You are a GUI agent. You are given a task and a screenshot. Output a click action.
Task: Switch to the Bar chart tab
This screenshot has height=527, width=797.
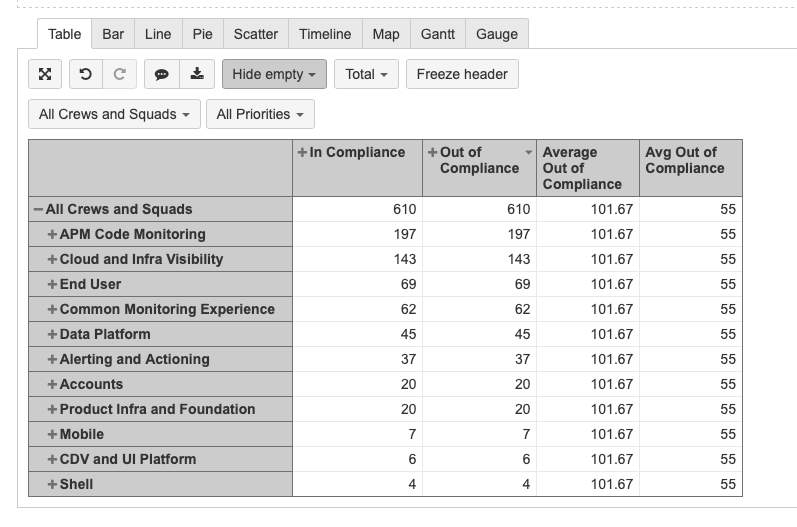click(113, 34)
